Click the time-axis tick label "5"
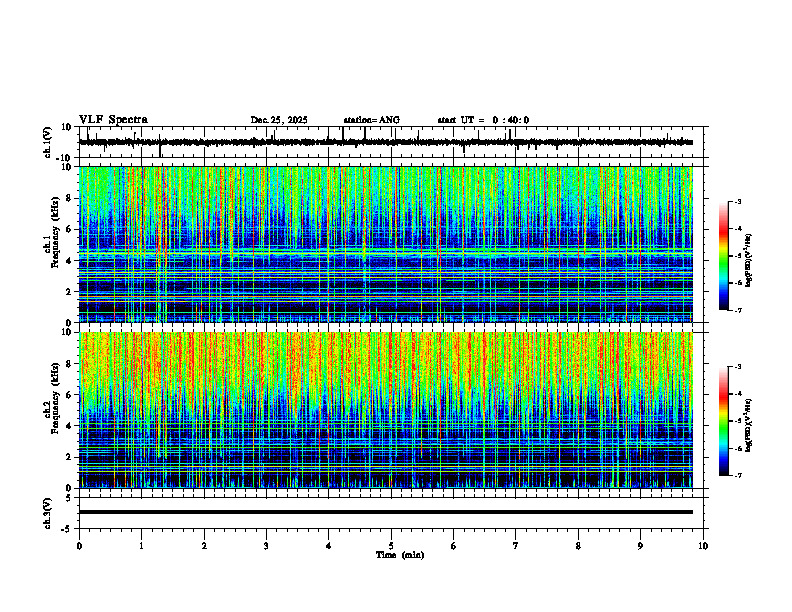792x612 pixels. 391,546
